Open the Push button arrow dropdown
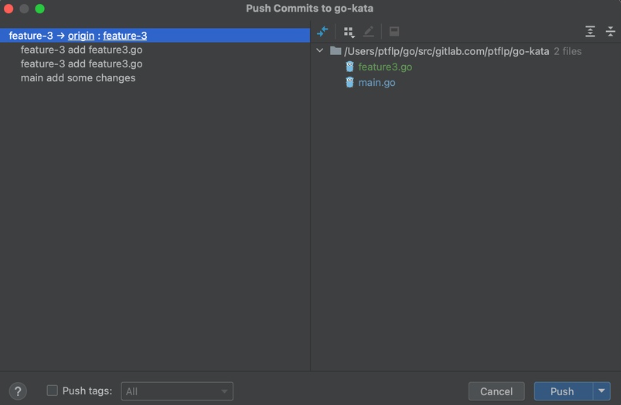This screenshot has height=405, width=621. point(602,391)
